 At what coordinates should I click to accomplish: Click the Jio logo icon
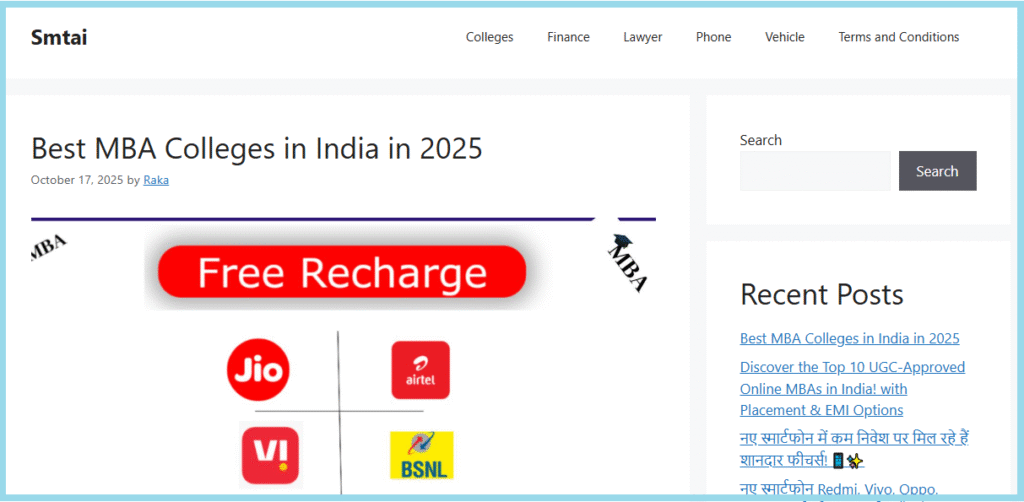258,370
